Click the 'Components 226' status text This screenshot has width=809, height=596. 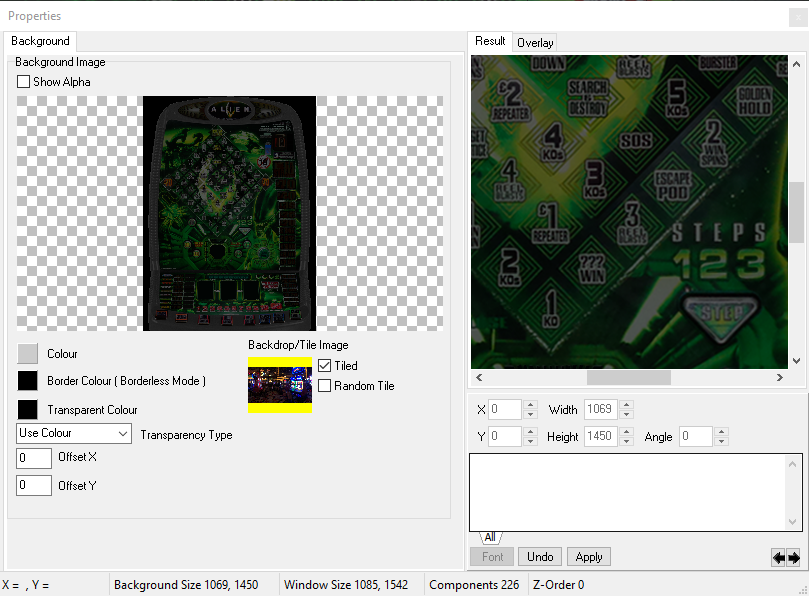(x=474, y=585)
